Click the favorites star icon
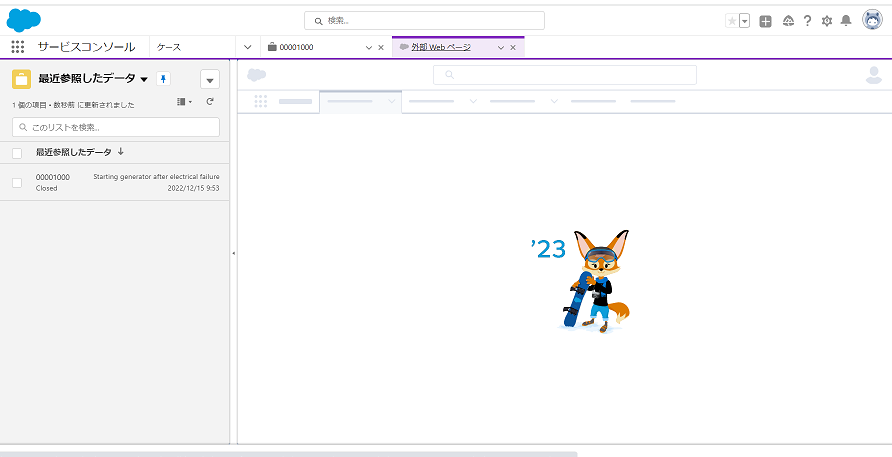 coord(732,21)
